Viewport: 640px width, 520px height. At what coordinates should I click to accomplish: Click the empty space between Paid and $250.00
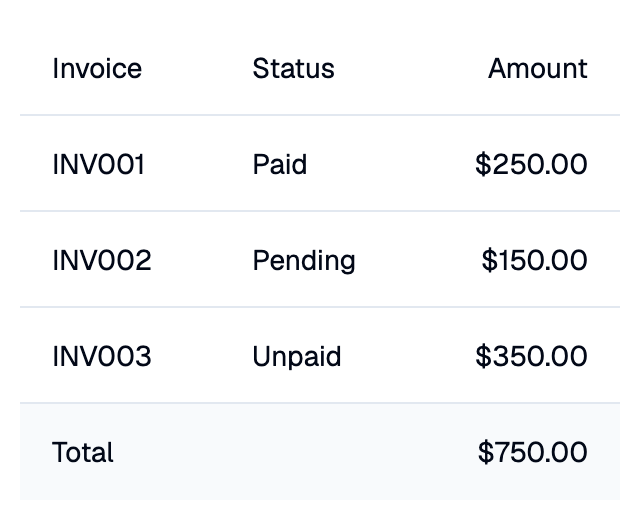[x=391, y=164]
